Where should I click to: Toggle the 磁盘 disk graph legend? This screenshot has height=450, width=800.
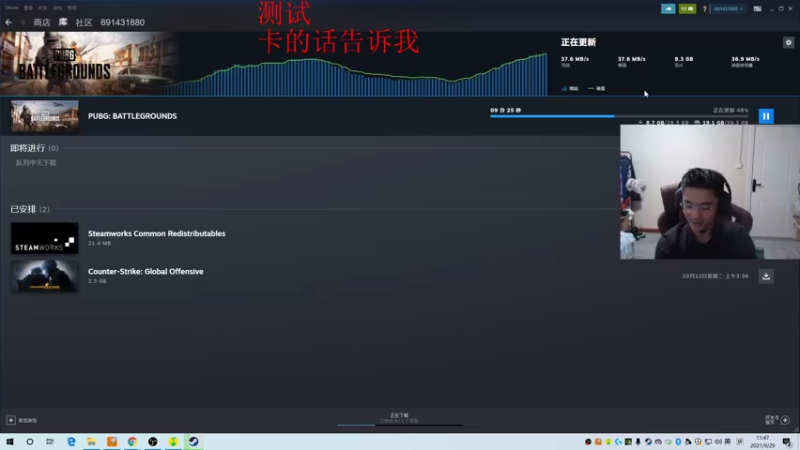pyautogui.click(x=596, y=88)
